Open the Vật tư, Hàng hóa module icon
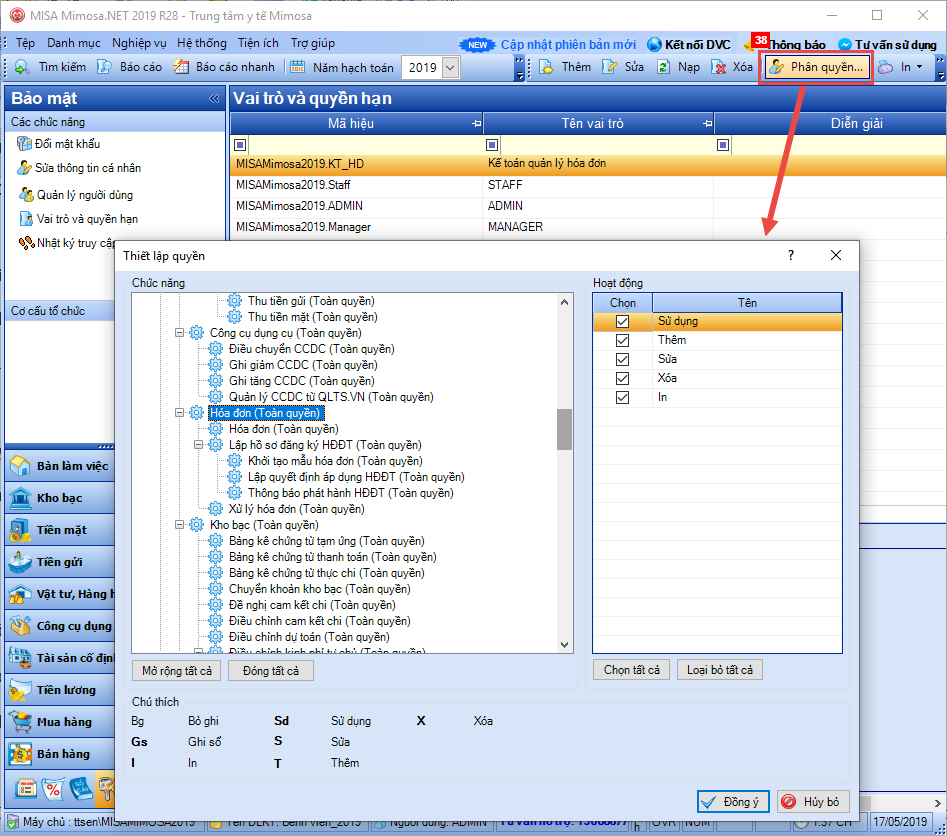 coord(20,594)
